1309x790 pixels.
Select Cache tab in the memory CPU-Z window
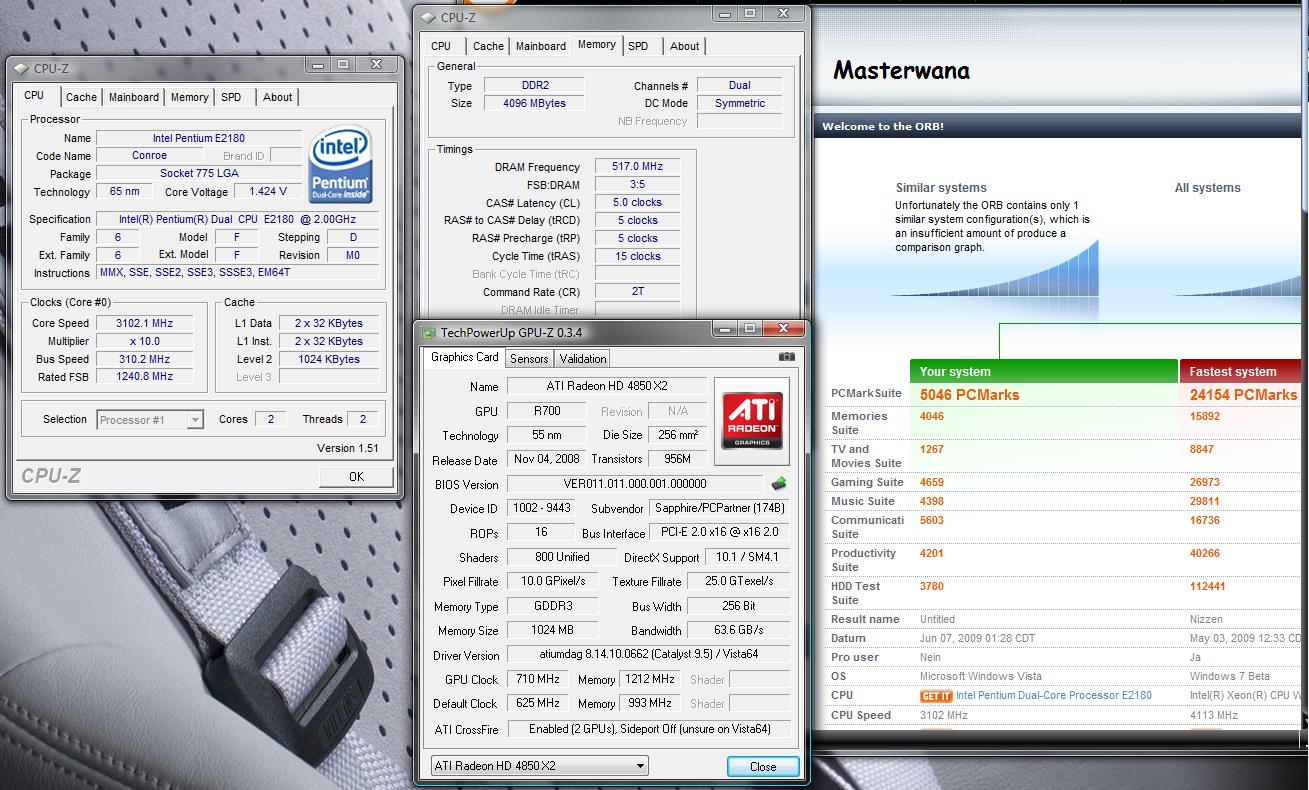488,46
